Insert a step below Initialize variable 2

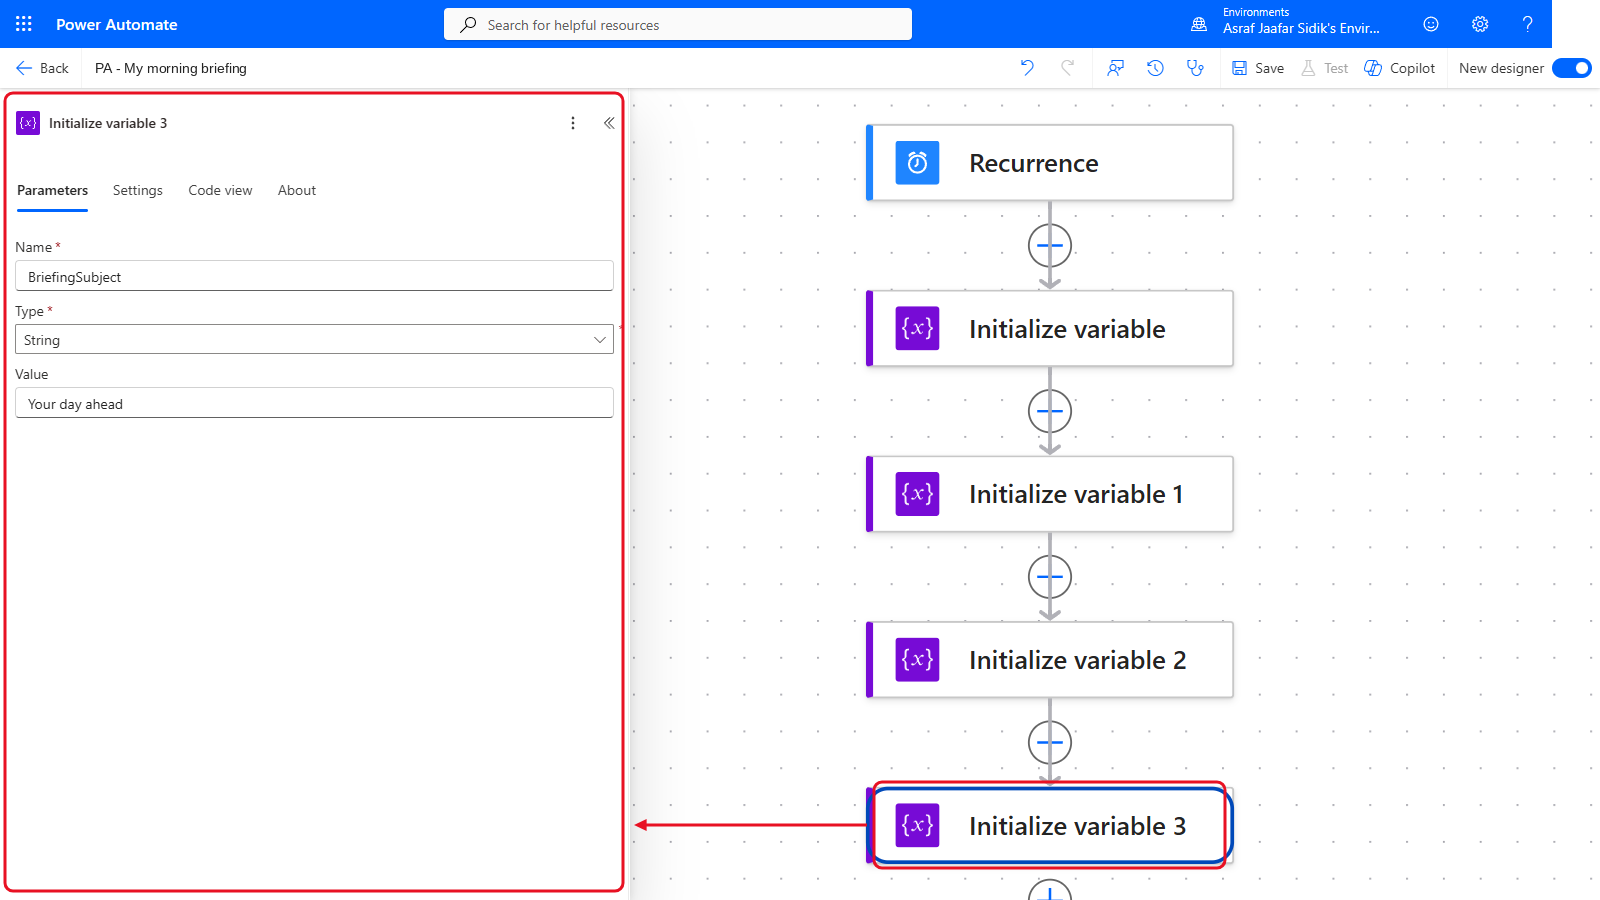(1050, 742)
